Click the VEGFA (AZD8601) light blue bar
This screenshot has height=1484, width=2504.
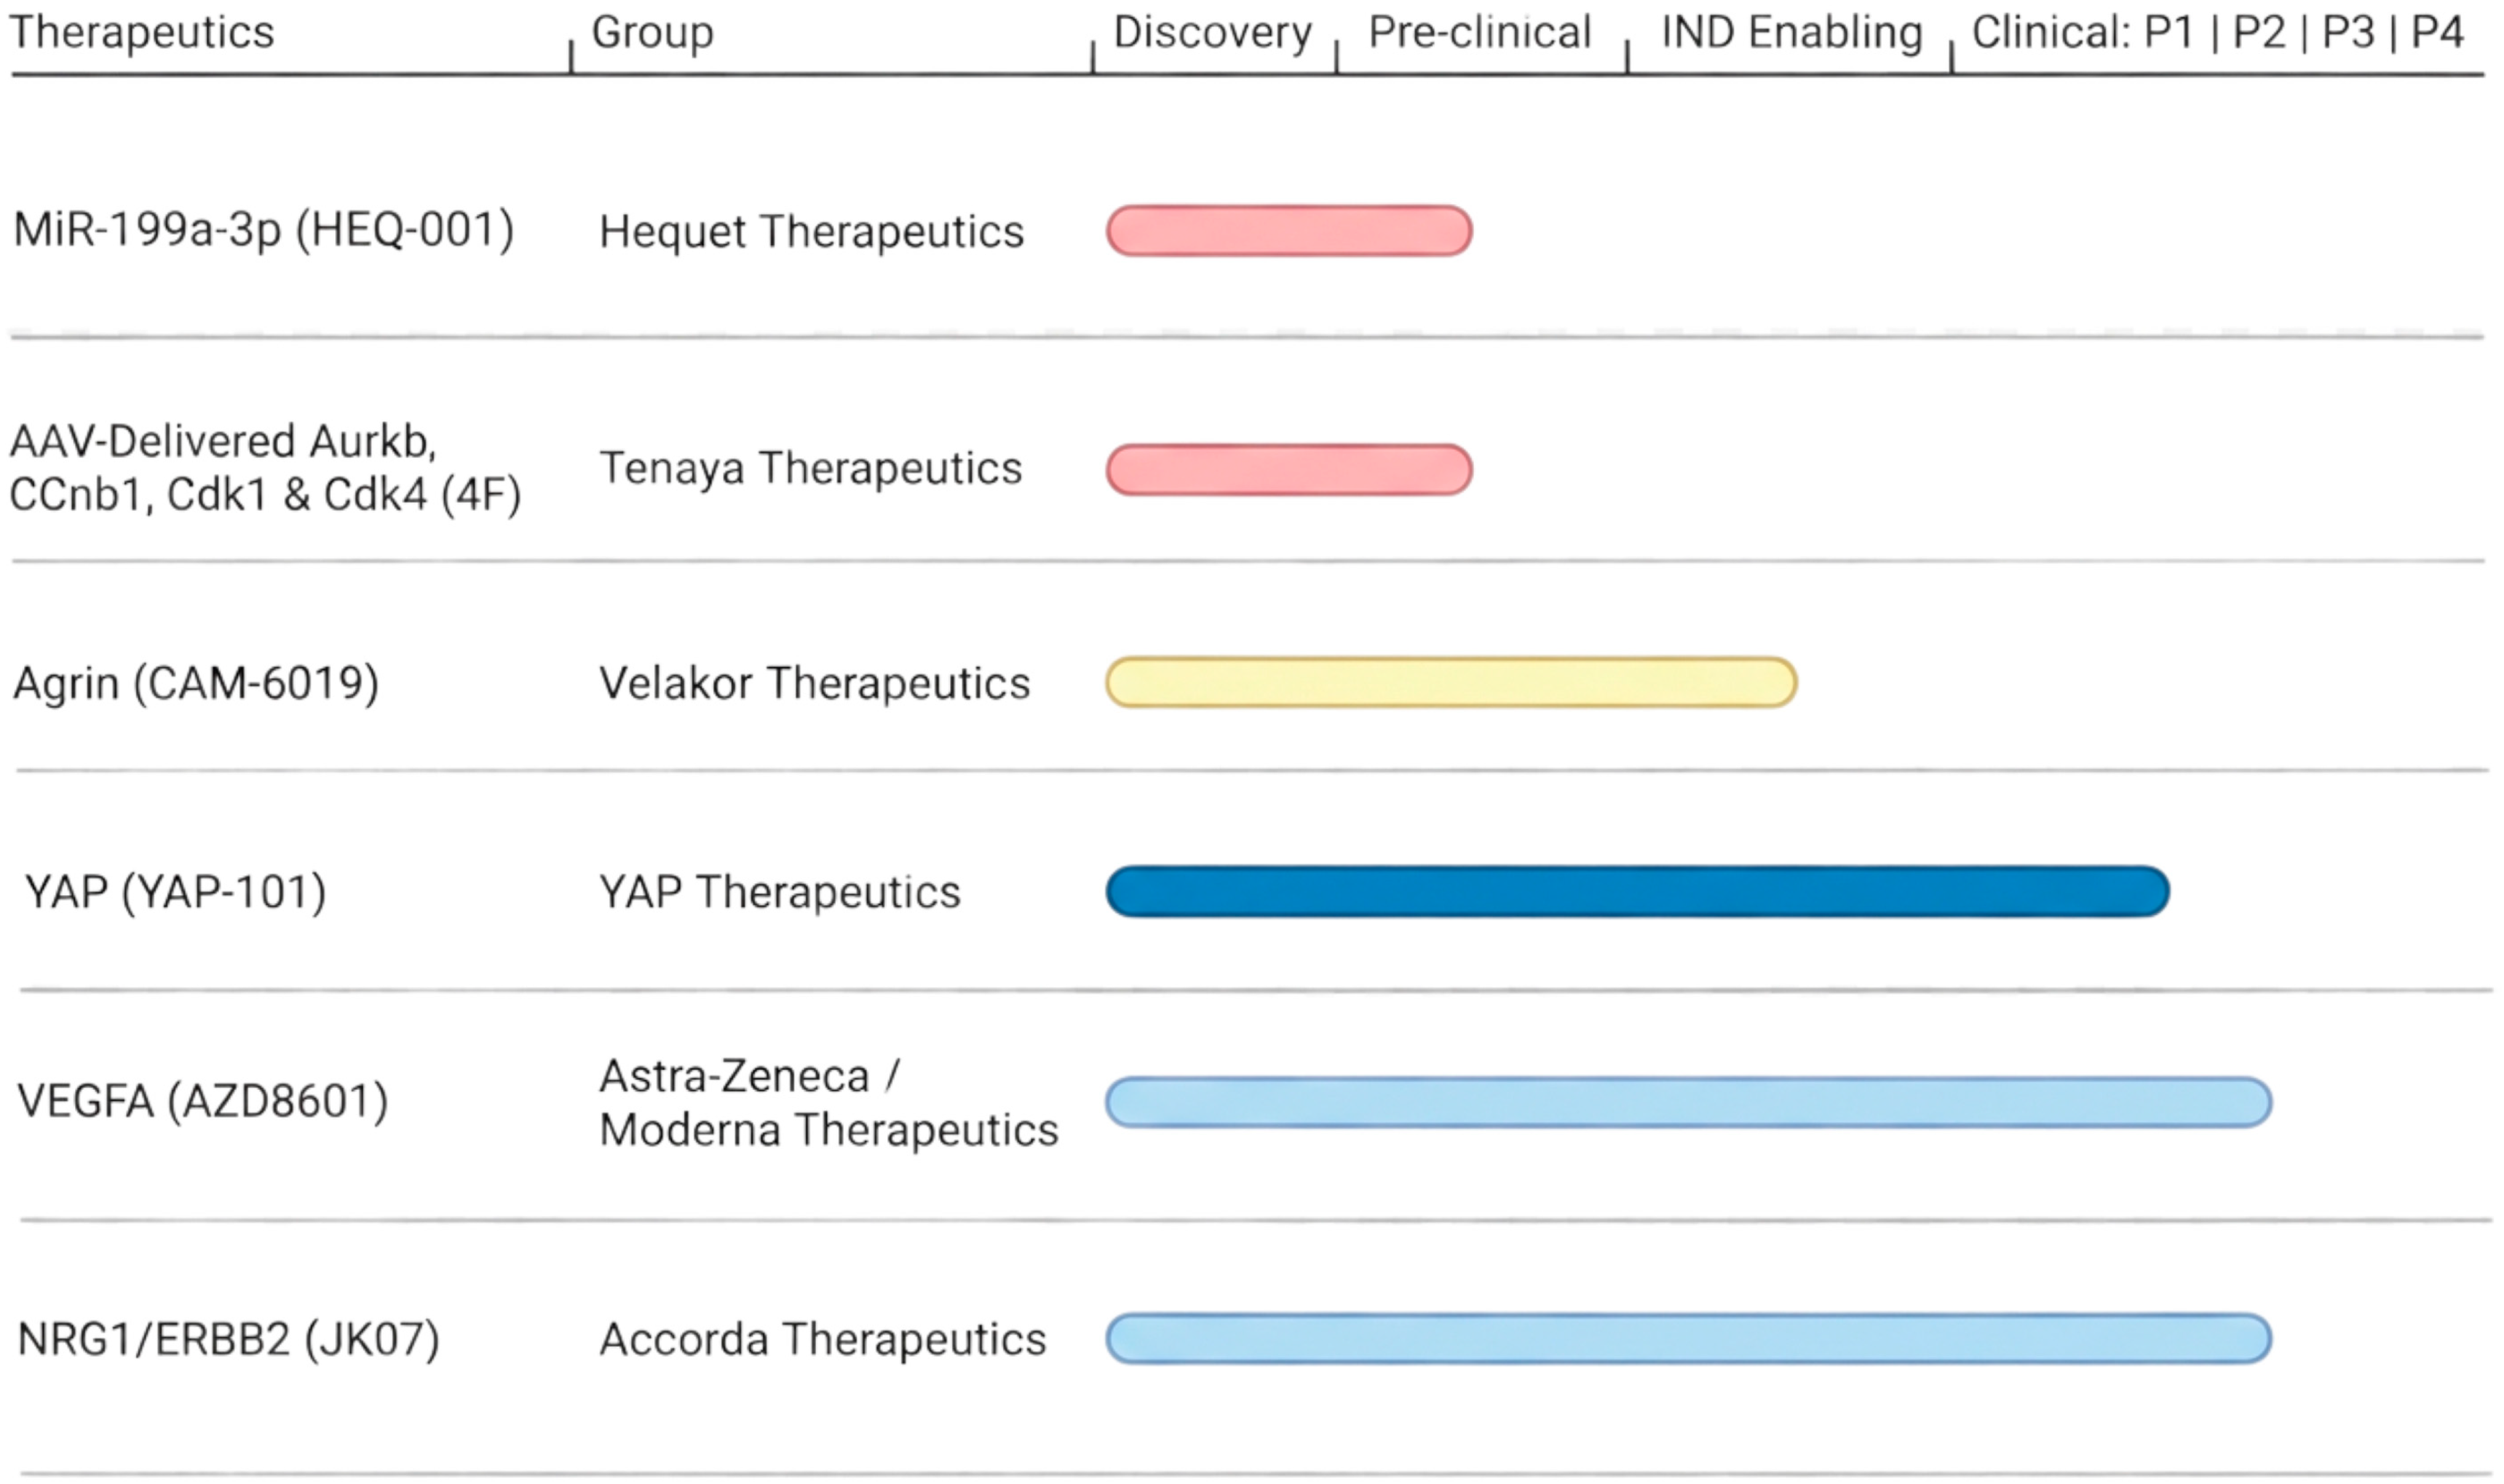coord(1688,1103)
